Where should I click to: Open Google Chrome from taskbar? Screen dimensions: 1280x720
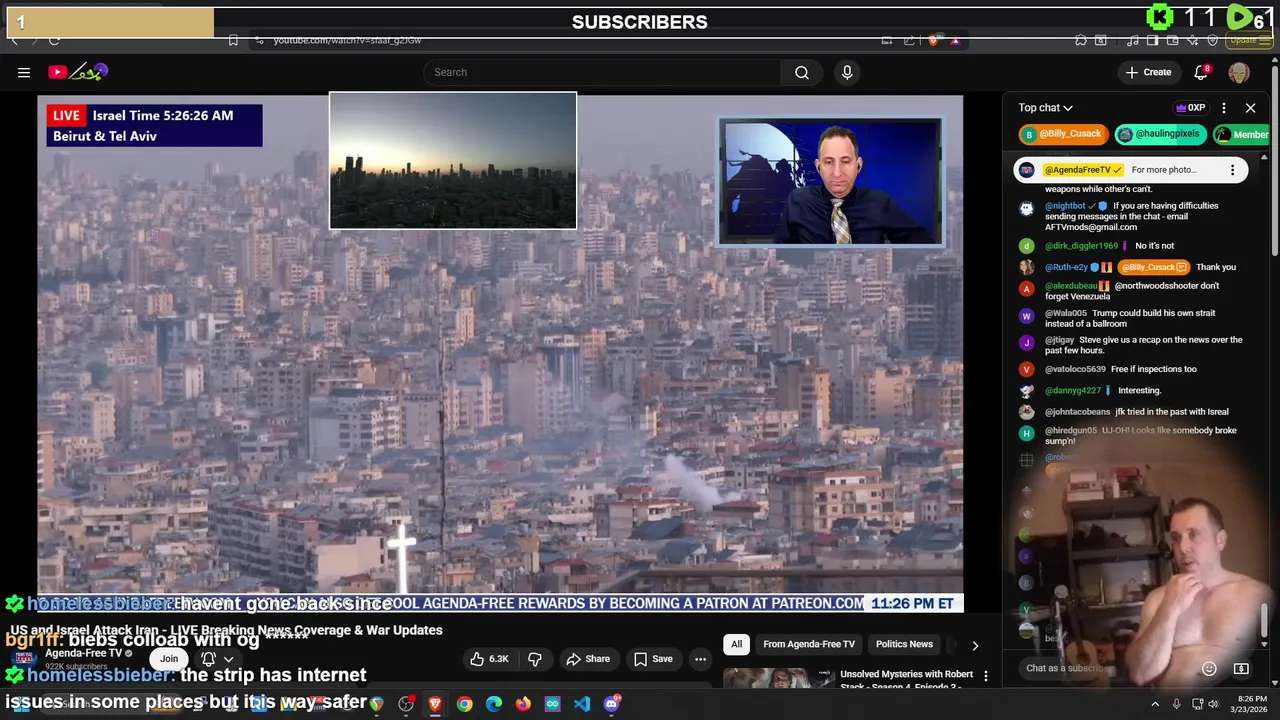tap(464, 704)
